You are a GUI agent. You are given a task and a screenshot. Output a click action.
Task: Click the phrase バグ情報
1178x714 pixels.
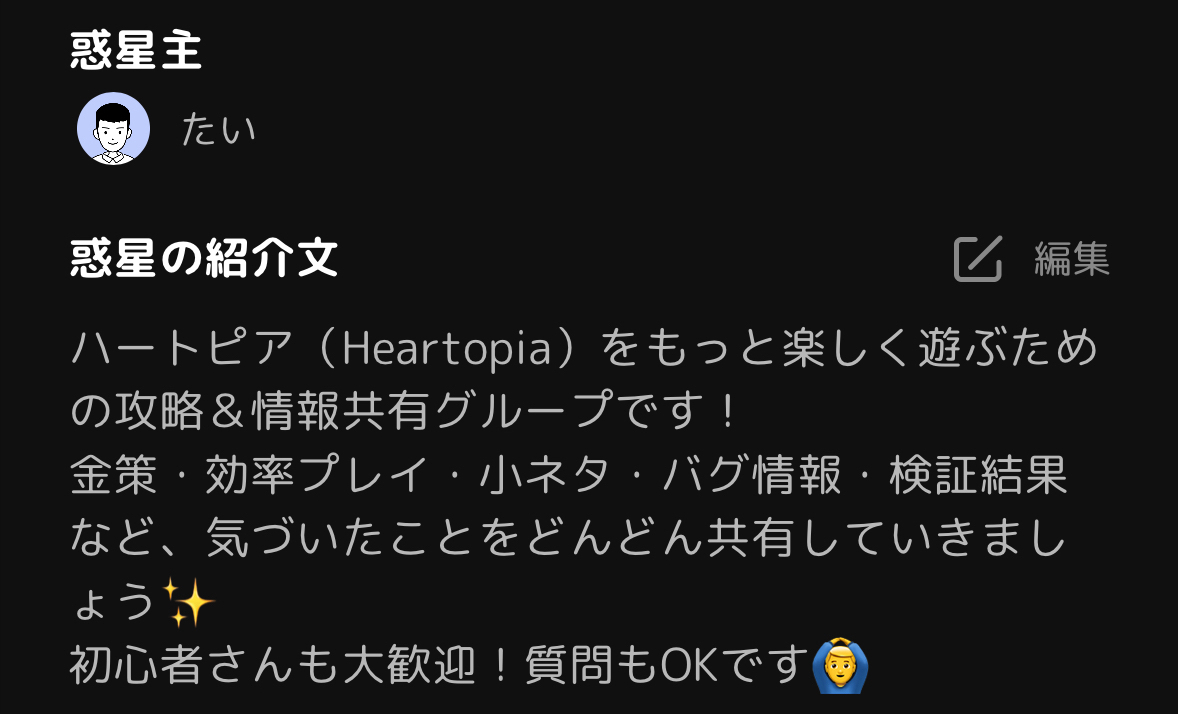(752, 475)
